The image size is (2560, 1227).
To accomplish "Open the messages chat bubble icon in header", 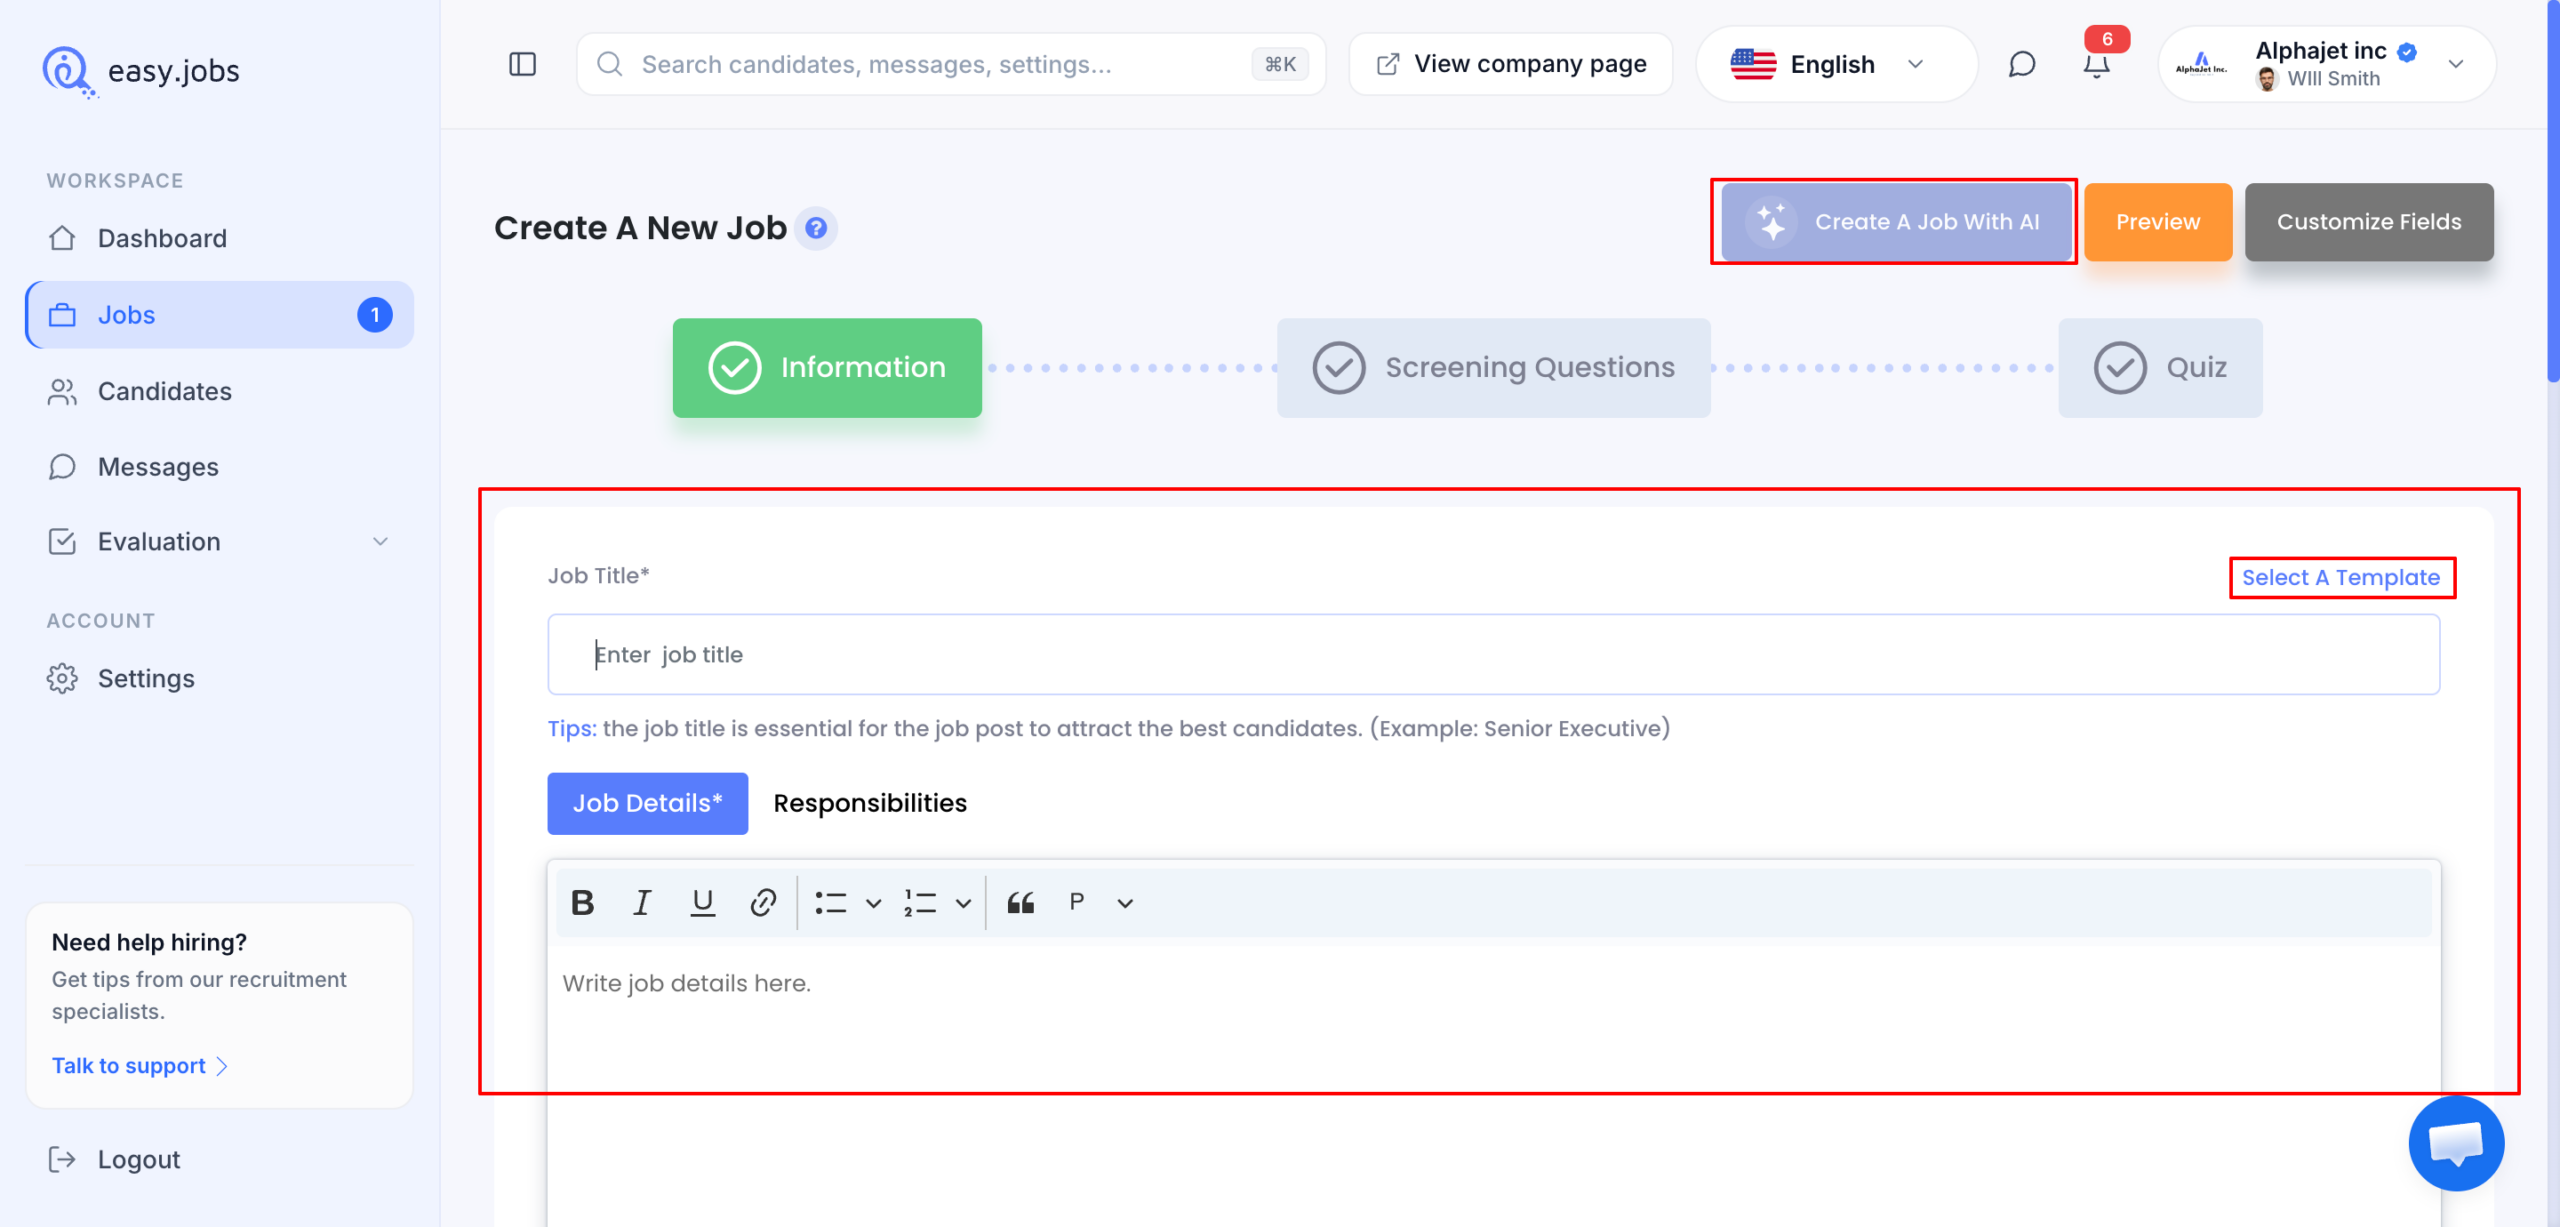I will (x=2021, y=64).
